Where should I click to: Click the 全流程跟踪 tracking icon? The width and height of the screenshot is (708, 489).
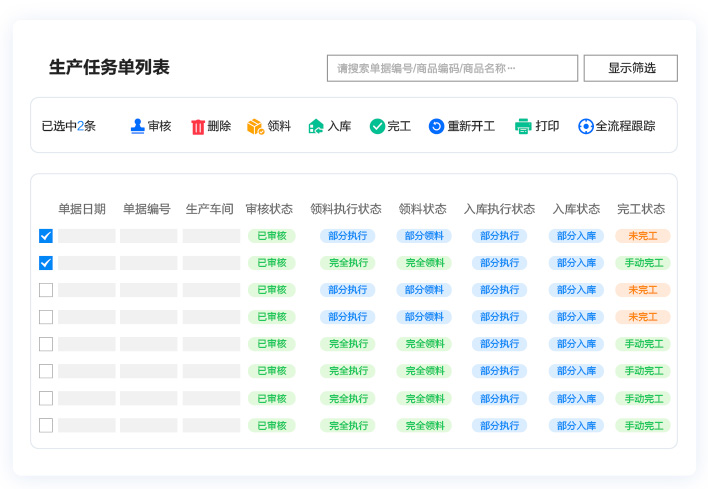586,127
